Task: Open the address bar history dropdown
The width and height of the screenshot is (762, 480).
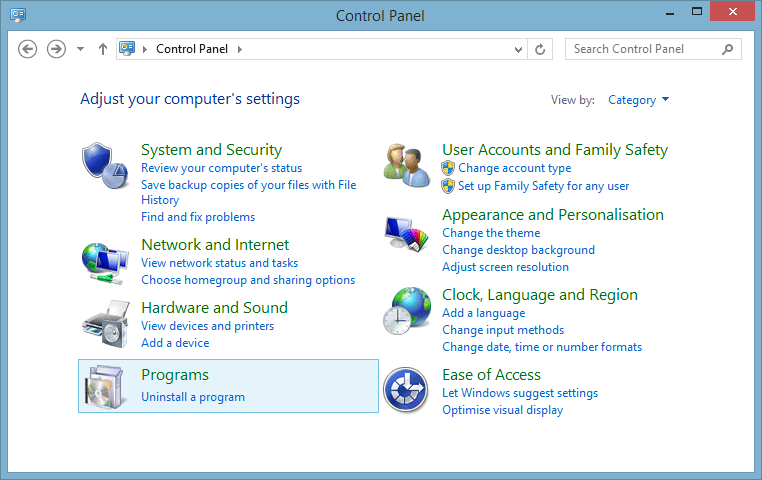Action: [518, 49]
